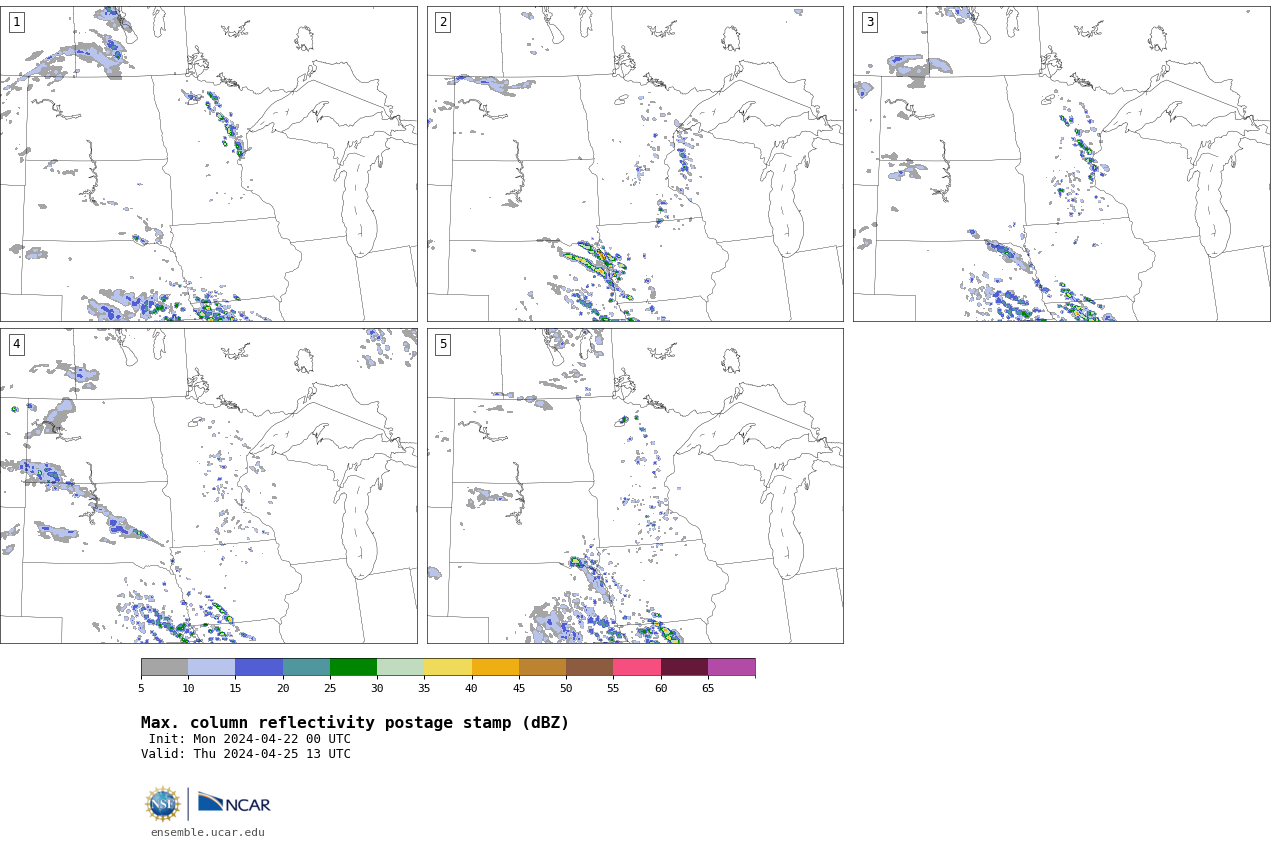Click the maroon 60-65 dBZ swatch
1280x844 pixels.
(x=684, y=667)
